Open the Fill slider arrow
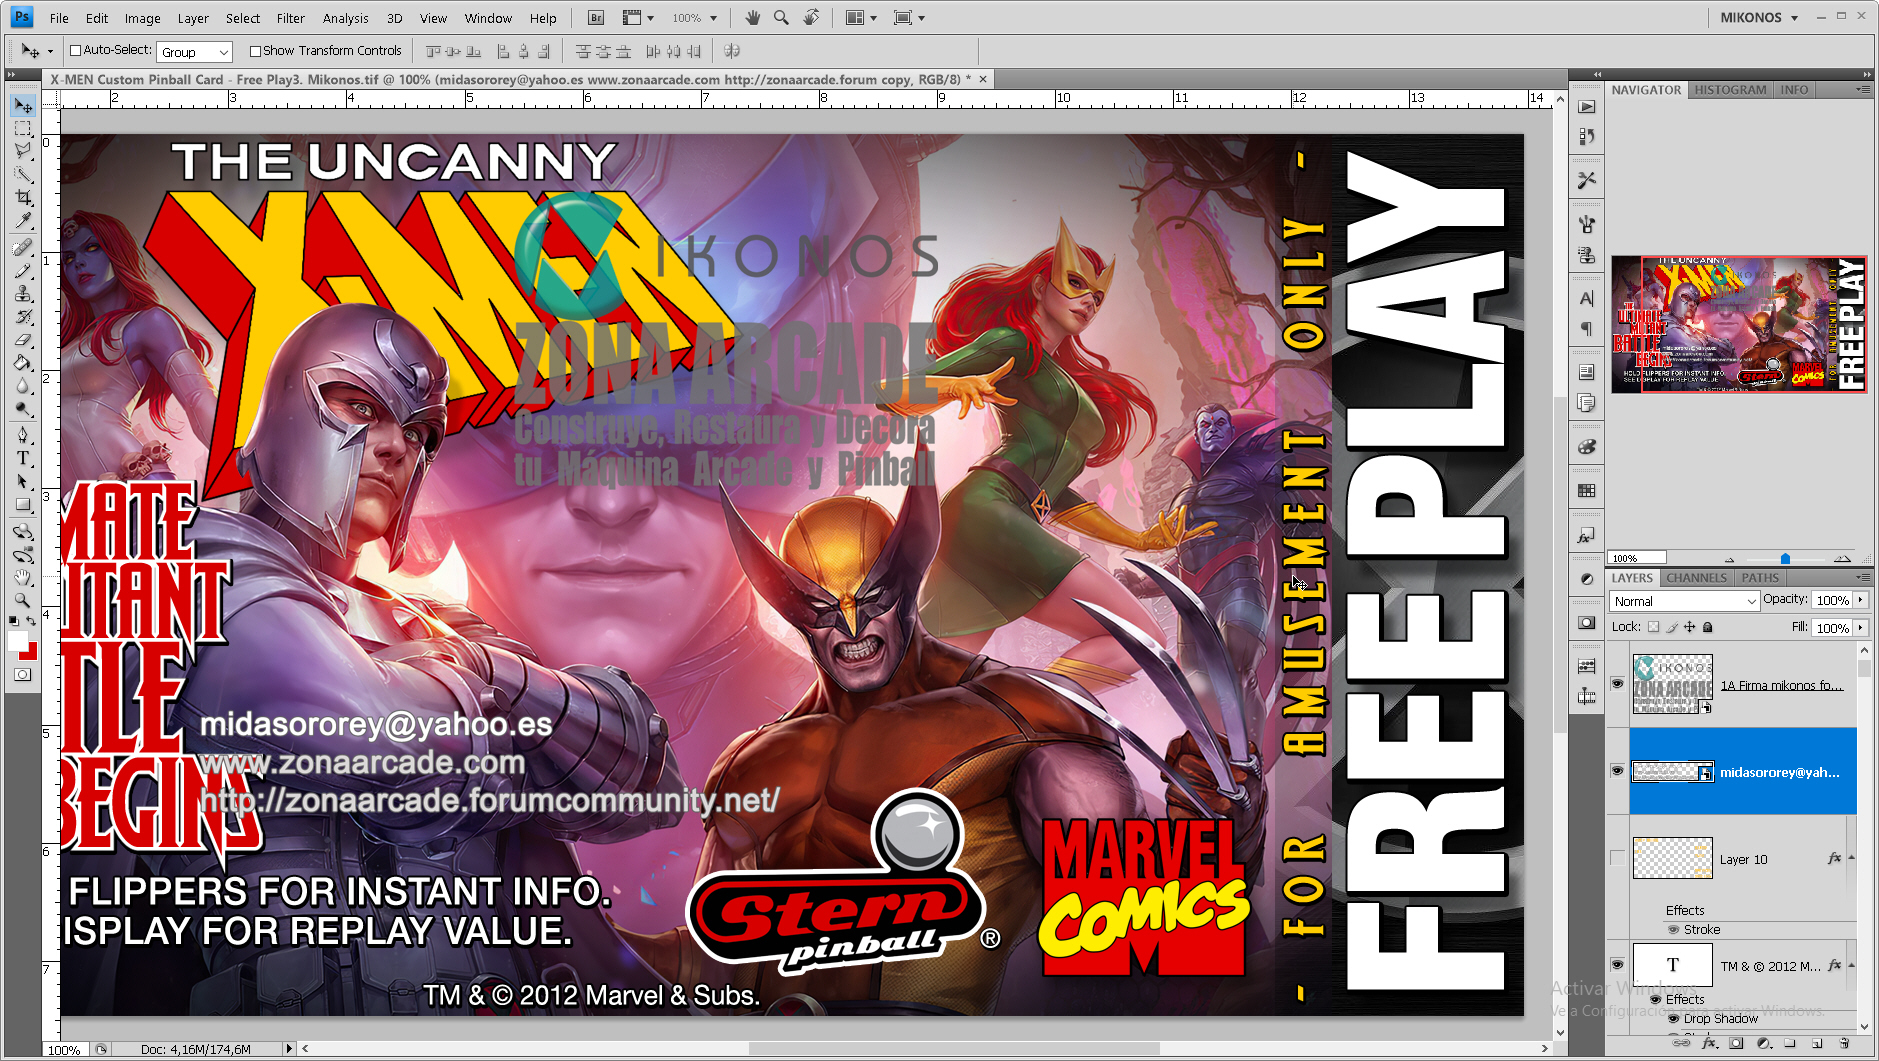Screen dimensions: 1879x1061 [1861, 628]
